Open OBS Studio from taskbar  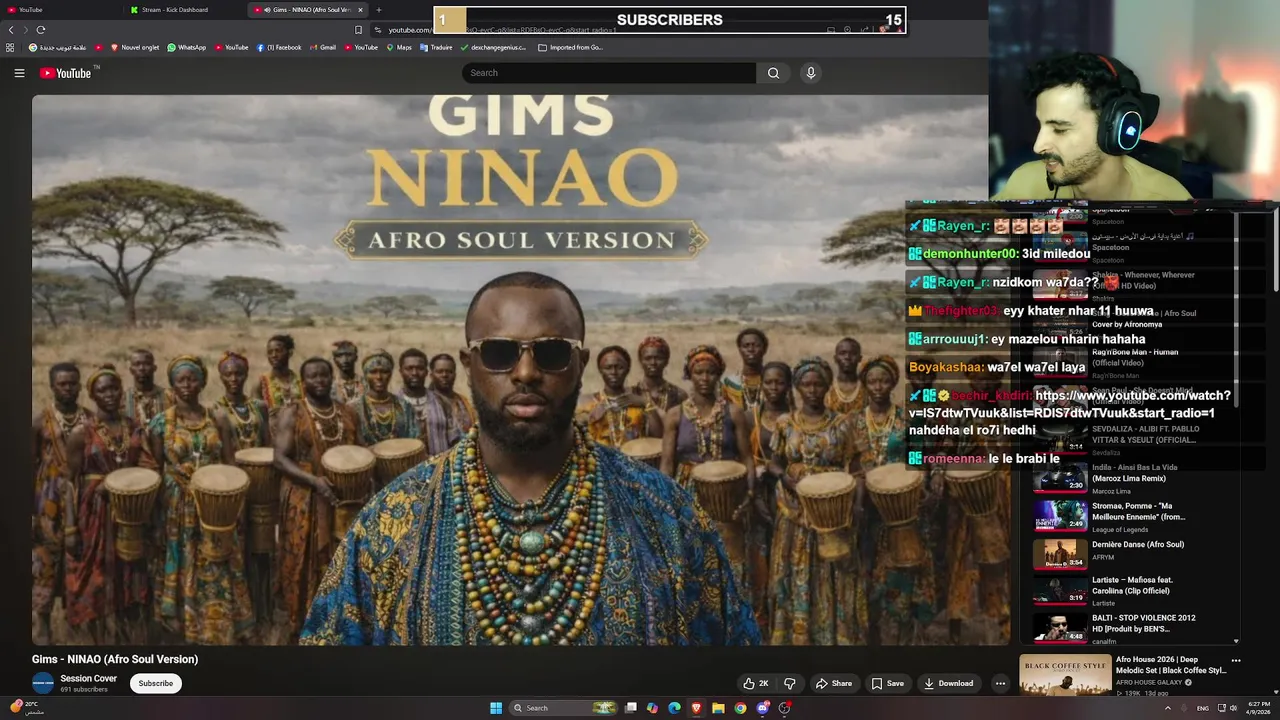click(x=785, y=708)
